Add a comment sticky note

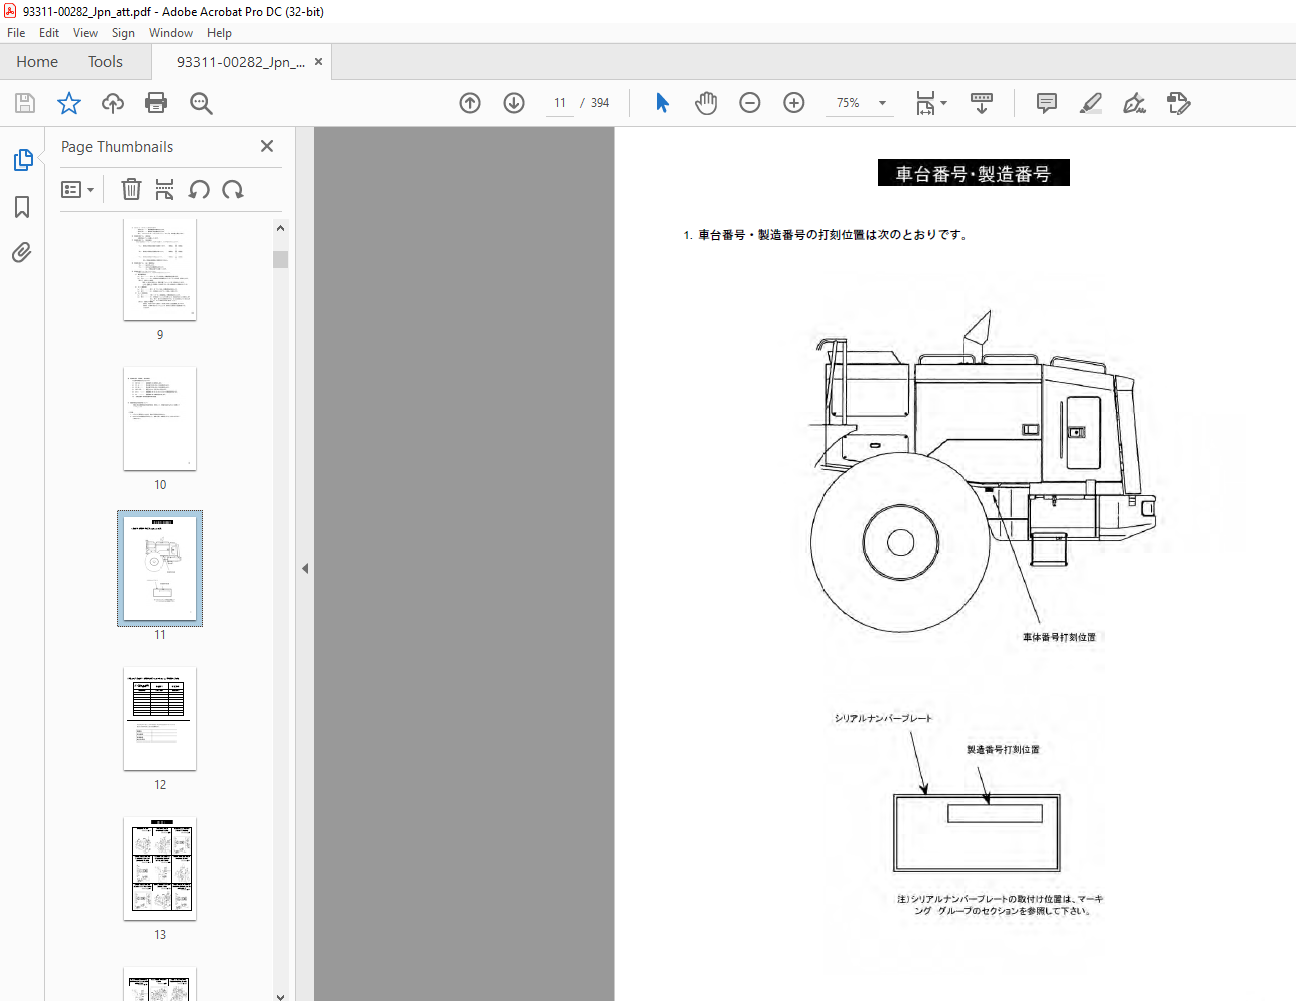click(x=1047, y=103)
